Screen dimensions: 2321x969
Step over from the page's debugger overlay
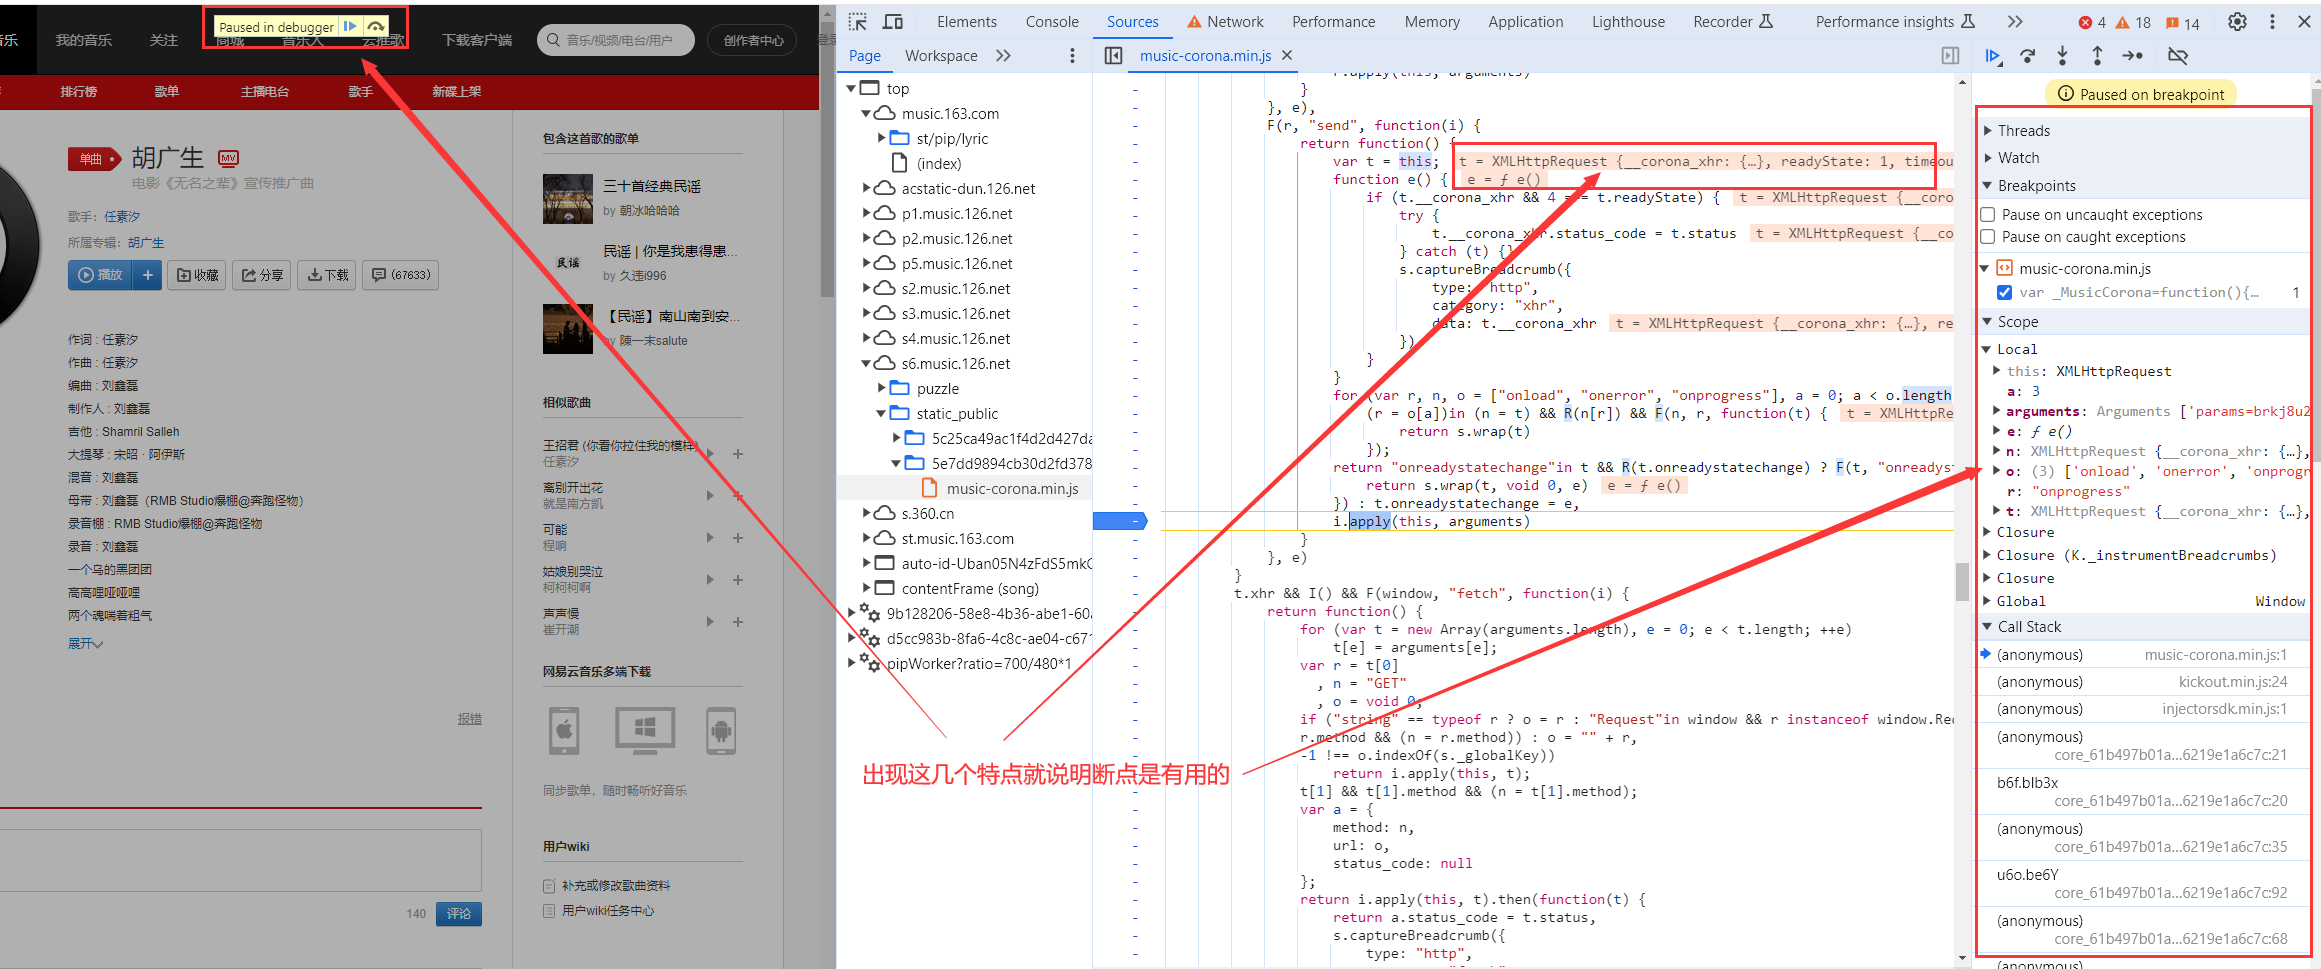tap(375, 27)
